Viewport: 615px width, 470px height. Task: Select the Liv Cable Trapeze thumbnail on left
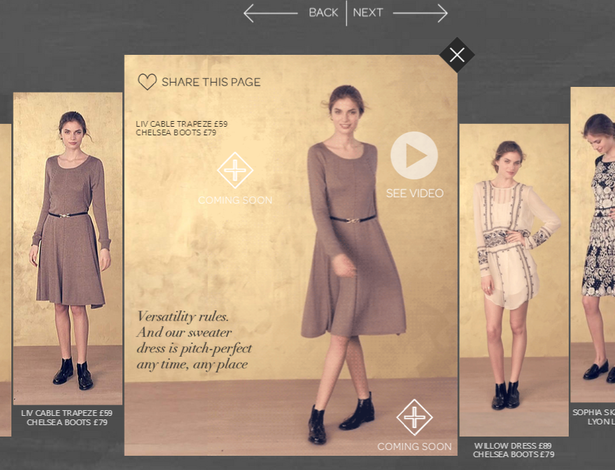pos(68,248)
